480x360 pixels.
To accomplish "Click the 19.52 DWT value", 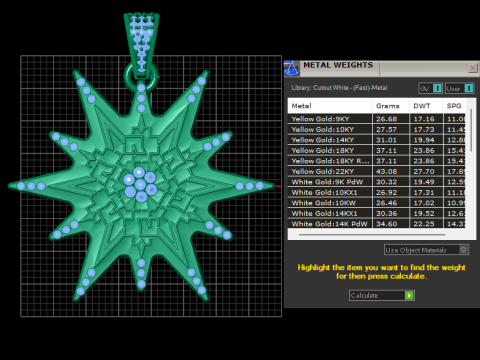I will (x=424, y=213).
